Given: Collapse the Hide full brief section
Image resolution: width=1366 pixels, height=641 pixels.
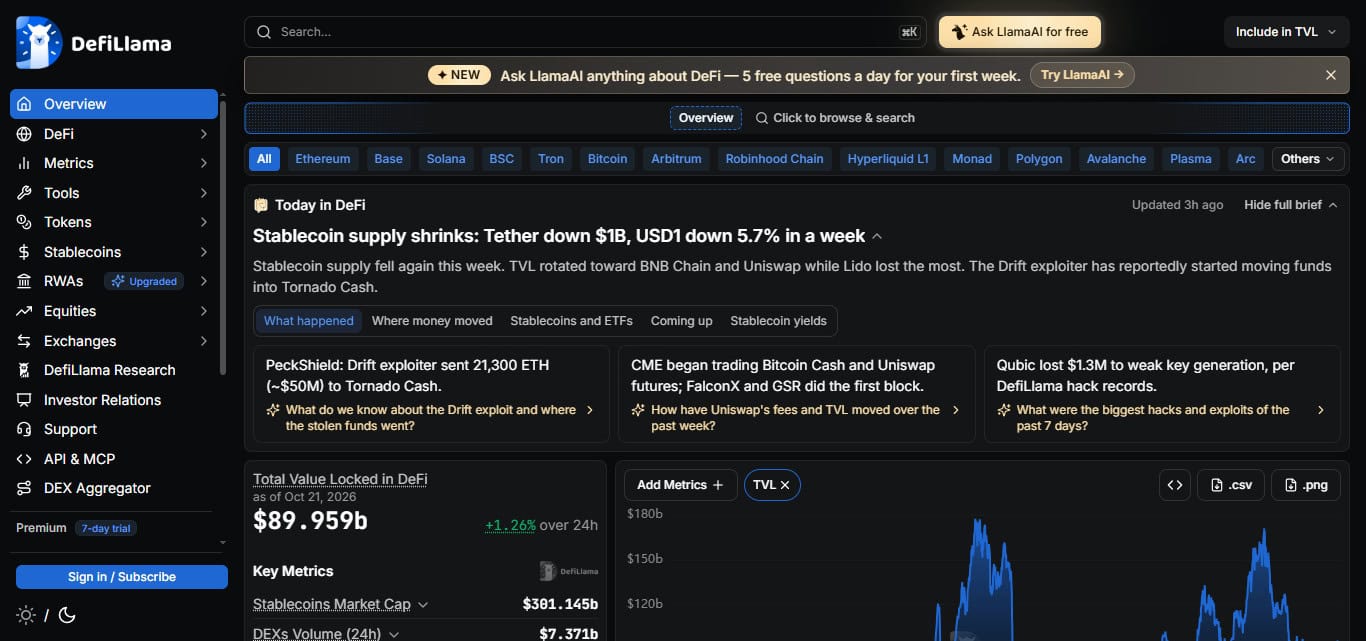Looking at the screenshot, I should click(x=1291, y=205).
